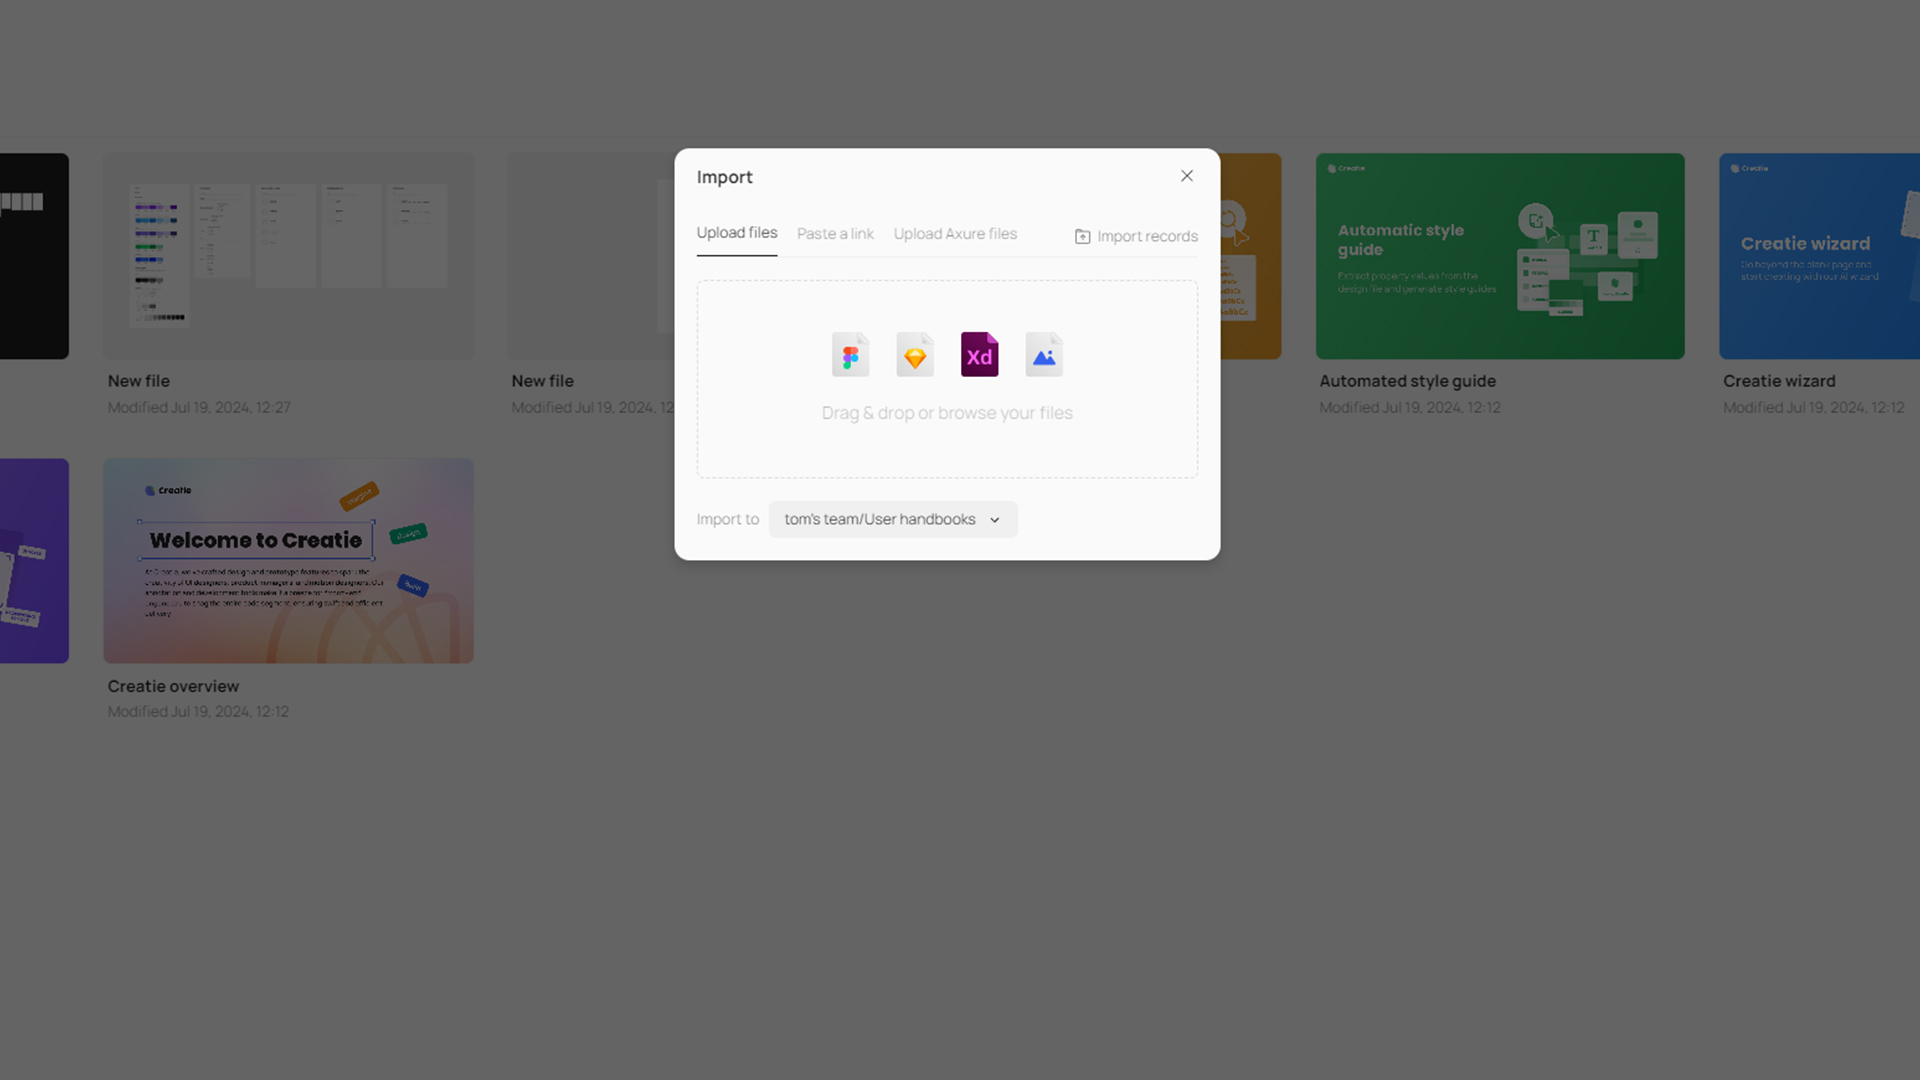Viewport: 1920px width, 1080px height.
Task: Click the Figma file icon in upload area
Action: (x=850, y=355)
